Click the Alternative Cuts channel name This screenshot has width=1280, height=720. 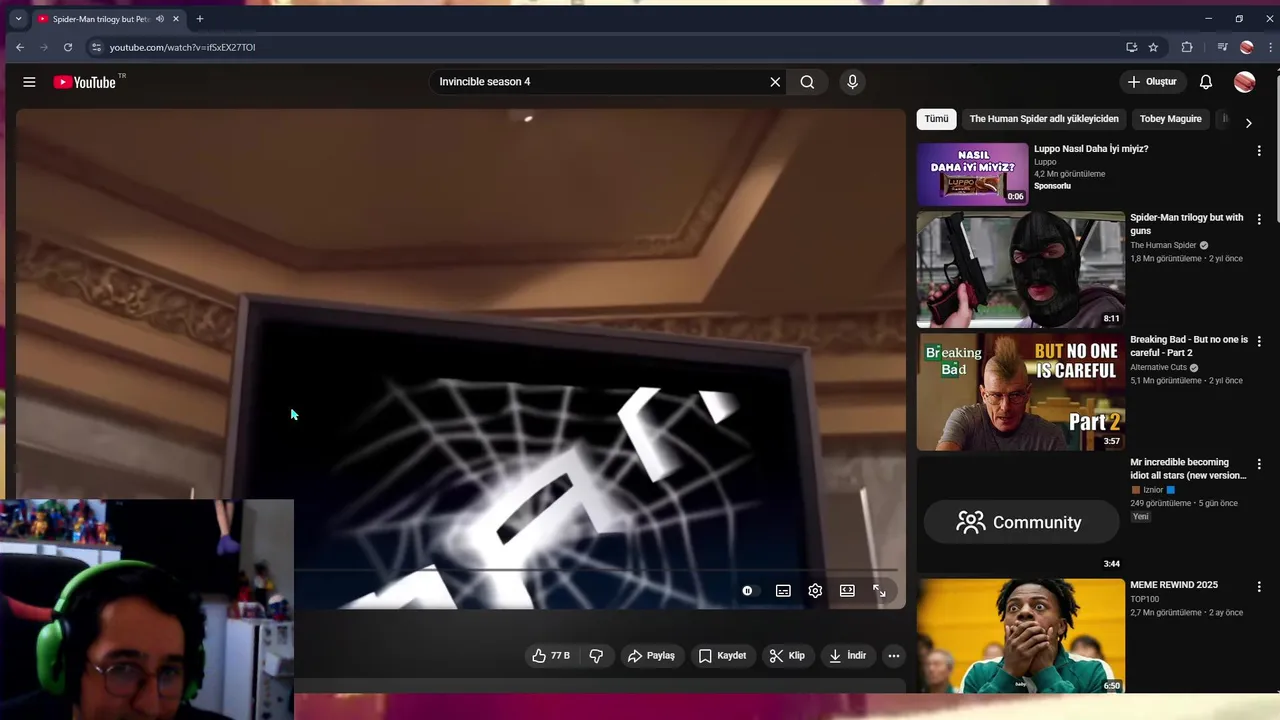tap(1159, 367)
